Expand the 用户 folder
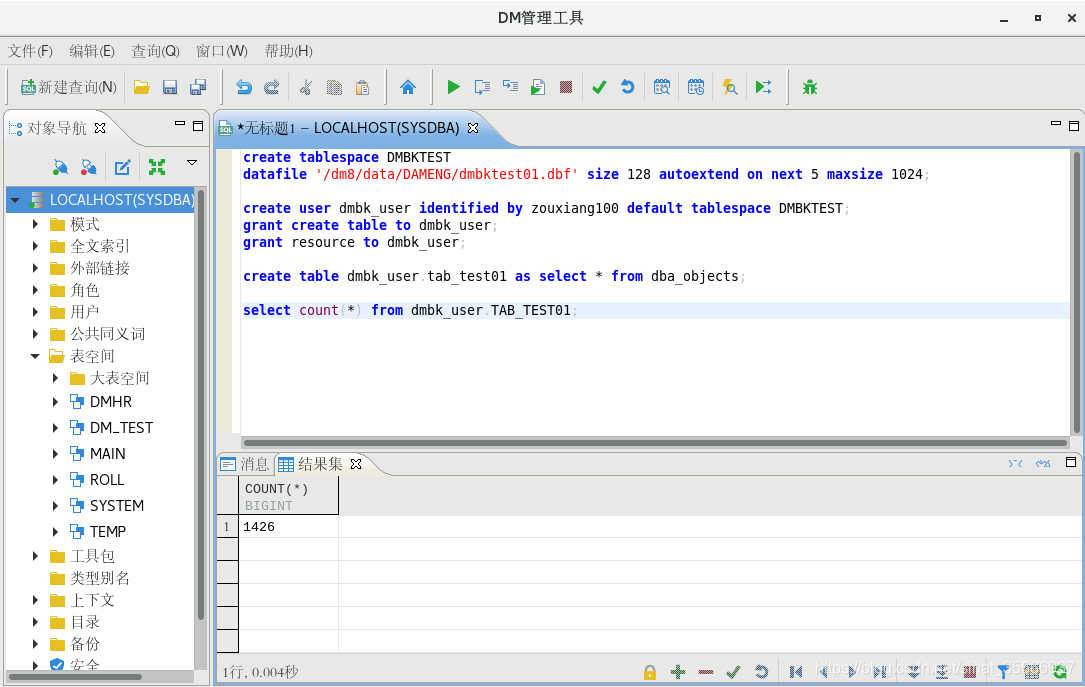This screenshot has width=1085, height=687. coord(35,312)
